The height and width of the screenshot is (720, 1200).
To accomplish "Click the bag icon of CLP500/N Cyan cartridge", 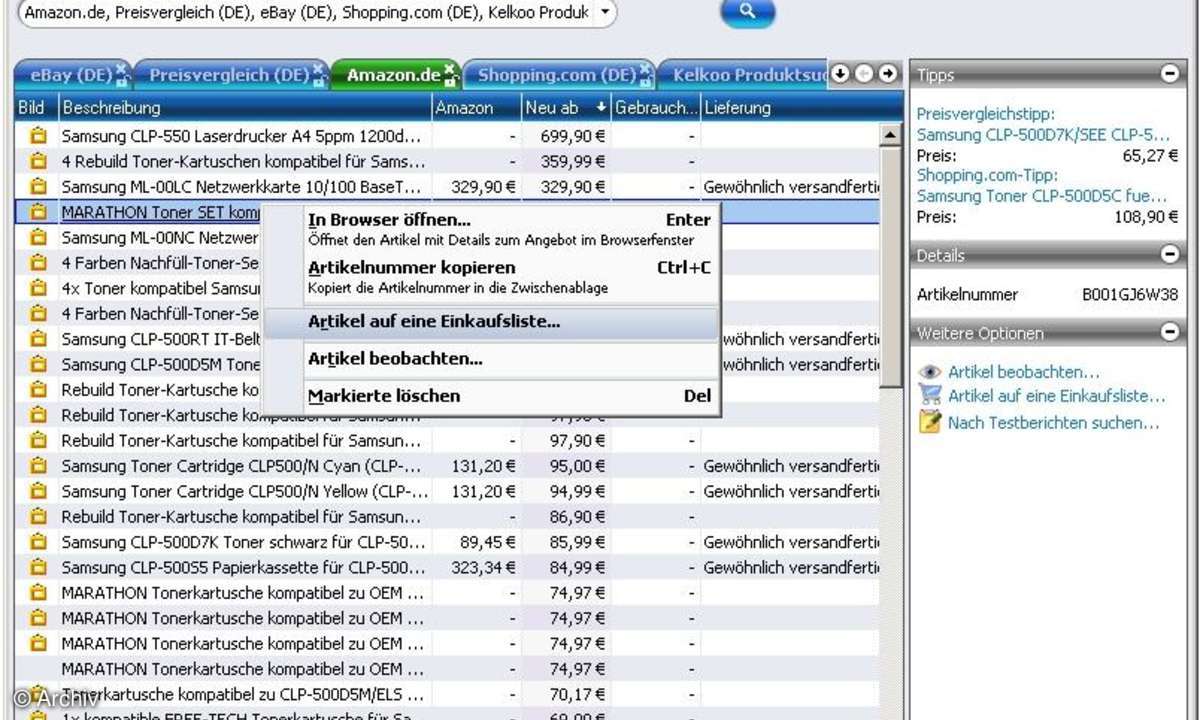I will [x=38, y=466].
